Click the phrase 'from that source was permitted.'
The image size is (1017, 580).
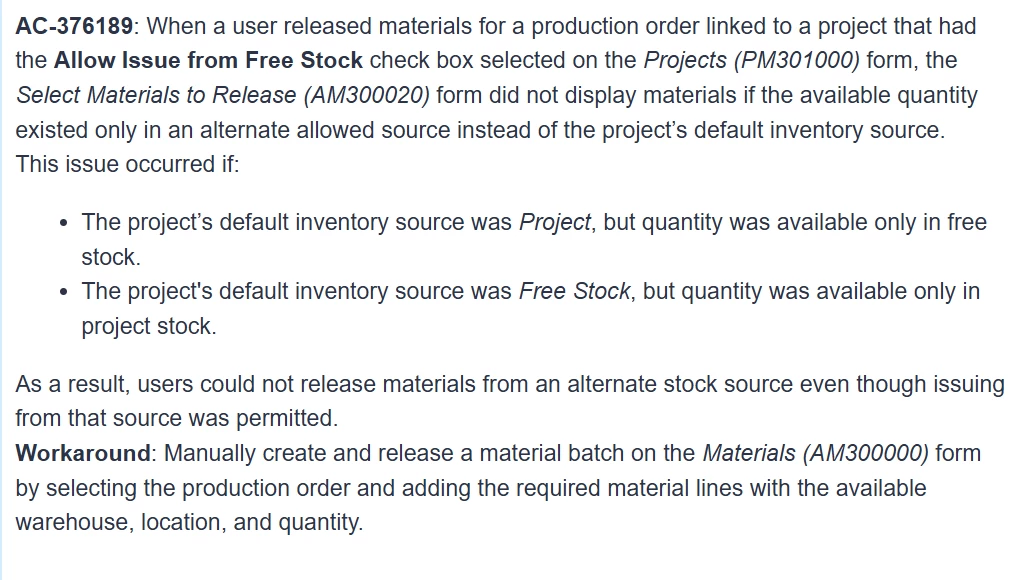click(177, 418)
